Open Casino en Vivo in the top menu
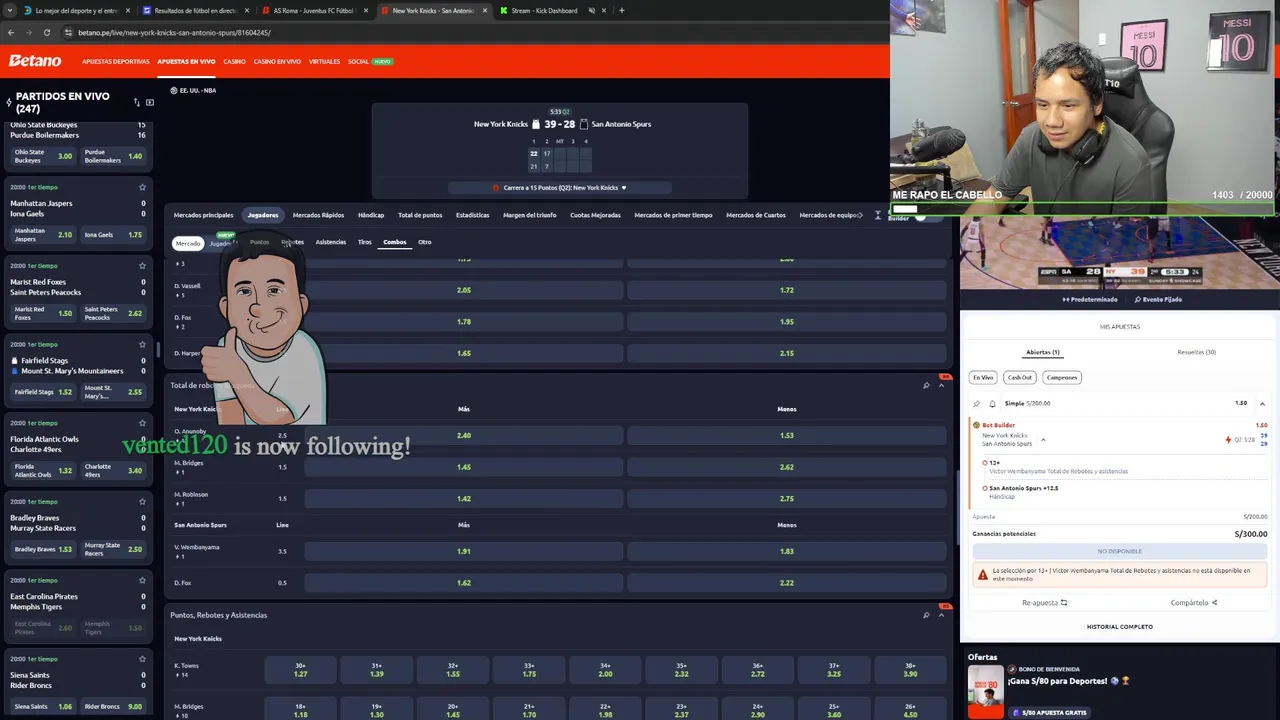 (x=277, y=61)
